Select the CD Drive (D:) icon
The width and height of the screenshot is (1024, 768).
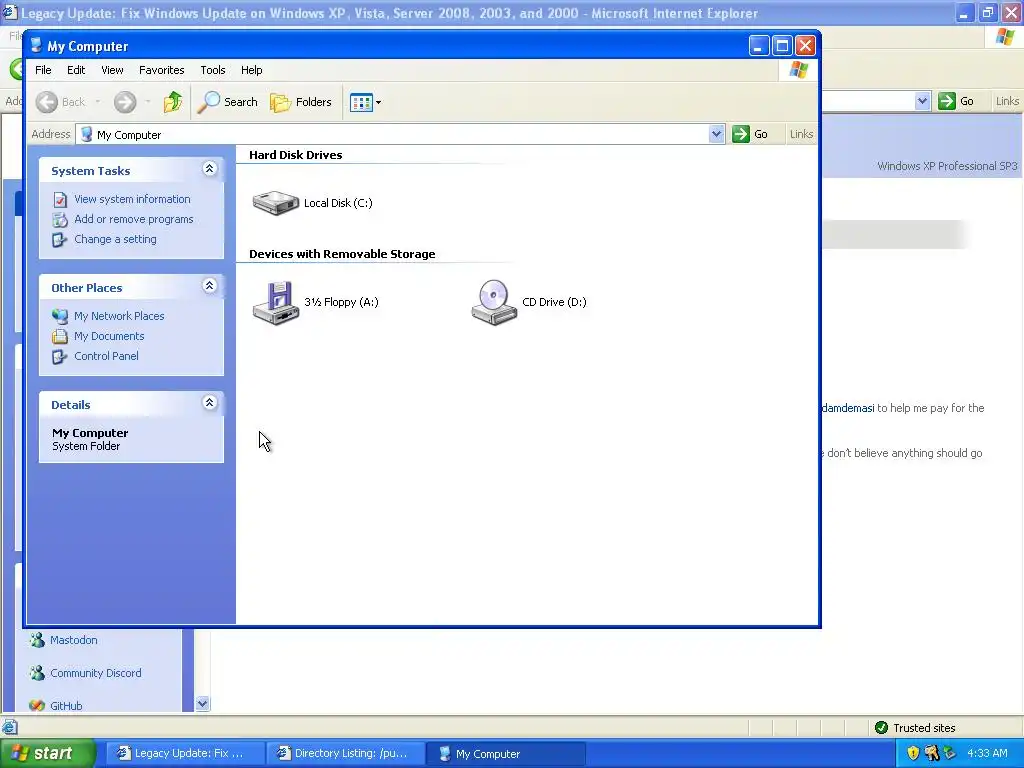pyautogui.click(x=494, y=302)
